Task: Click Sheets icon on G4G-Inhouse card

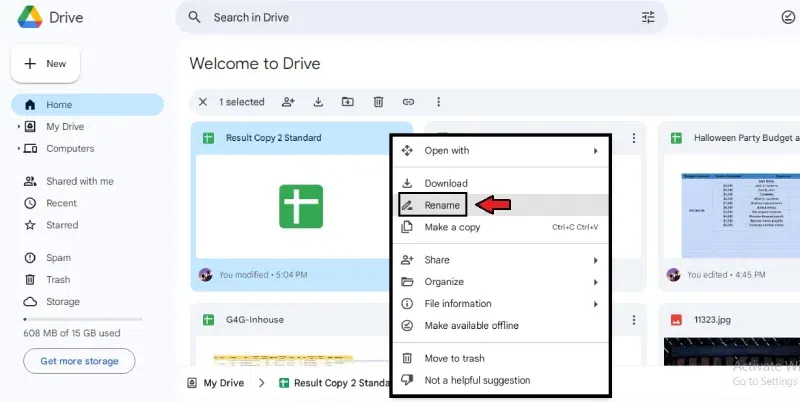Action: click(x=208, y=320)
